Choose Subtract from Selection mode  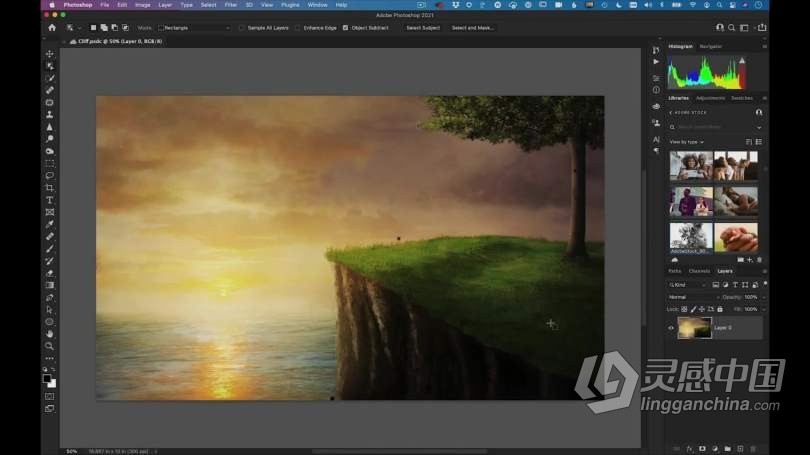pyautogui.click(x=115, y=28)
